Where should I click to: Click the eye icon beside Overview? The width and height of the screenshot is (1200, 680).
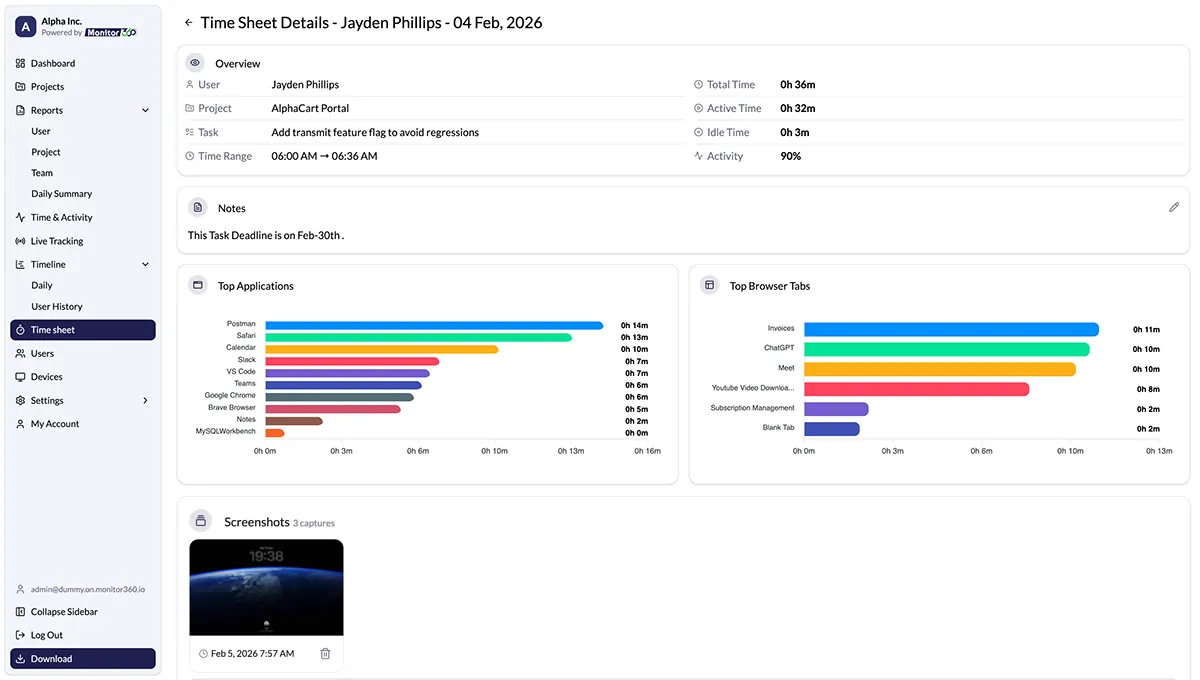(x=196, y=62)
